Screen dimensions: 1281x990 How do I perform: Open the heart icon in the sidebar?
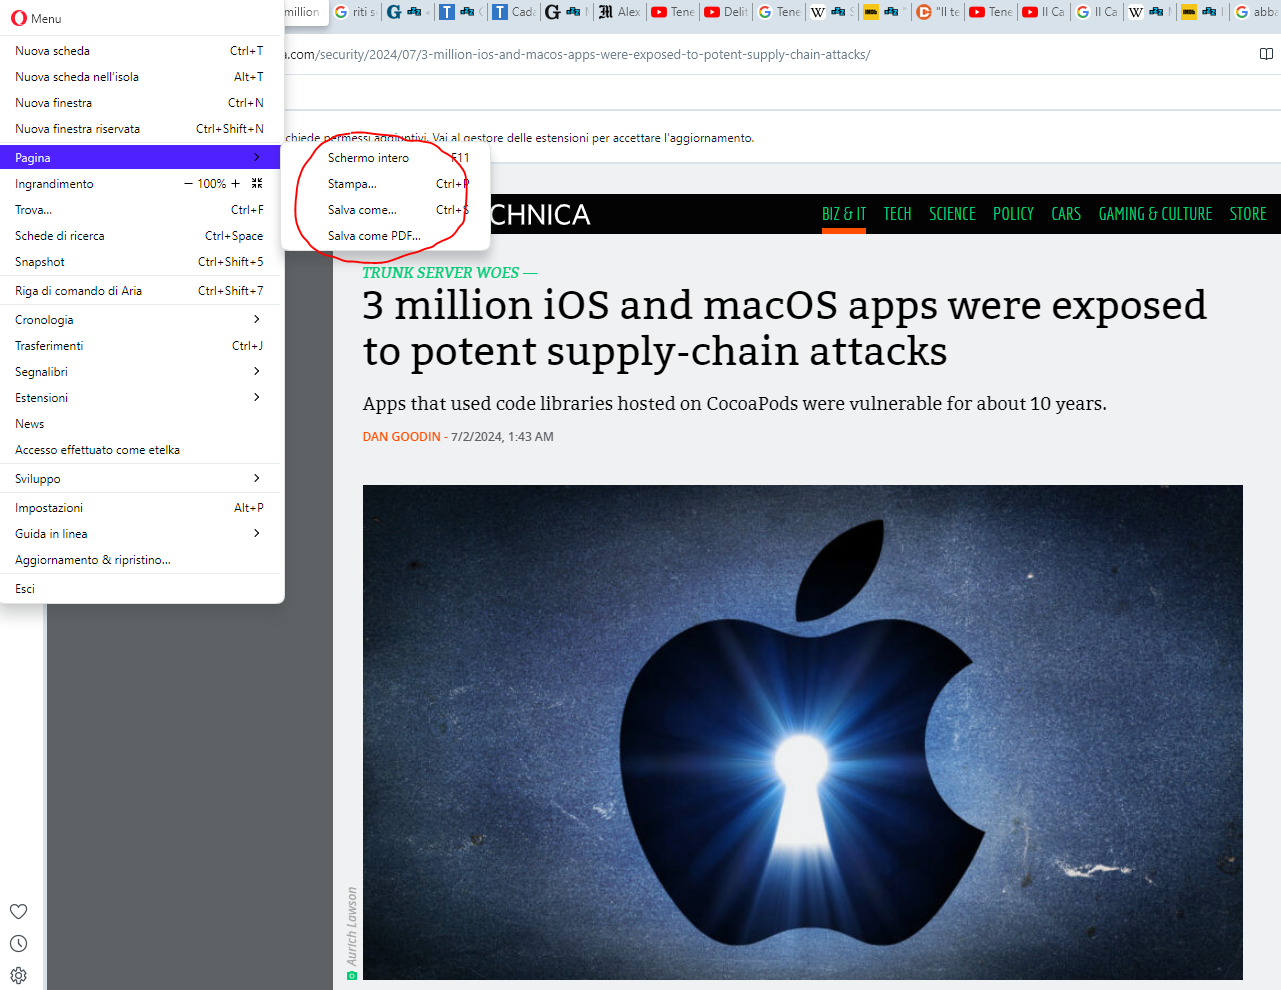pyautogui.click(x=18, y=911)
